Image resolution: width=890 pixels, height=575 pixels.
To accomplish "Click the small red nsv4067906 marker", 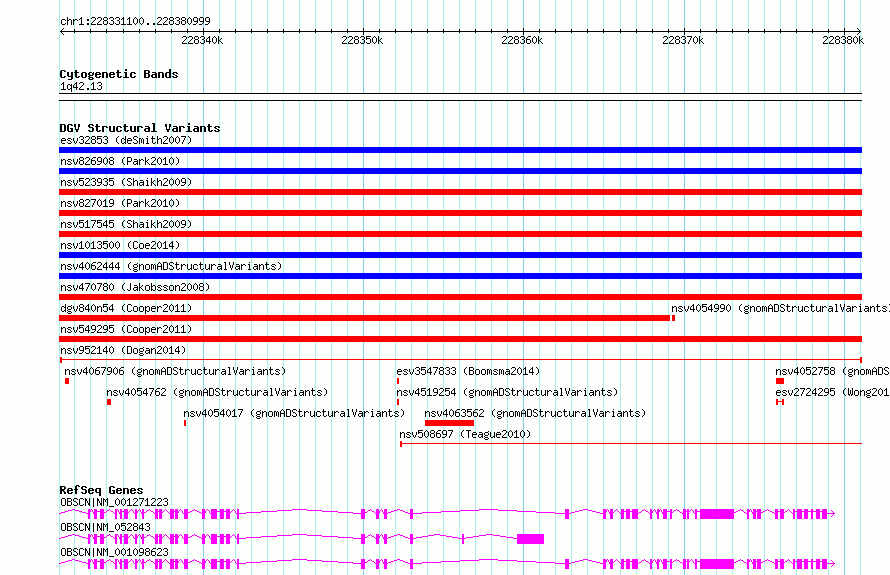I will click(67, 381).
